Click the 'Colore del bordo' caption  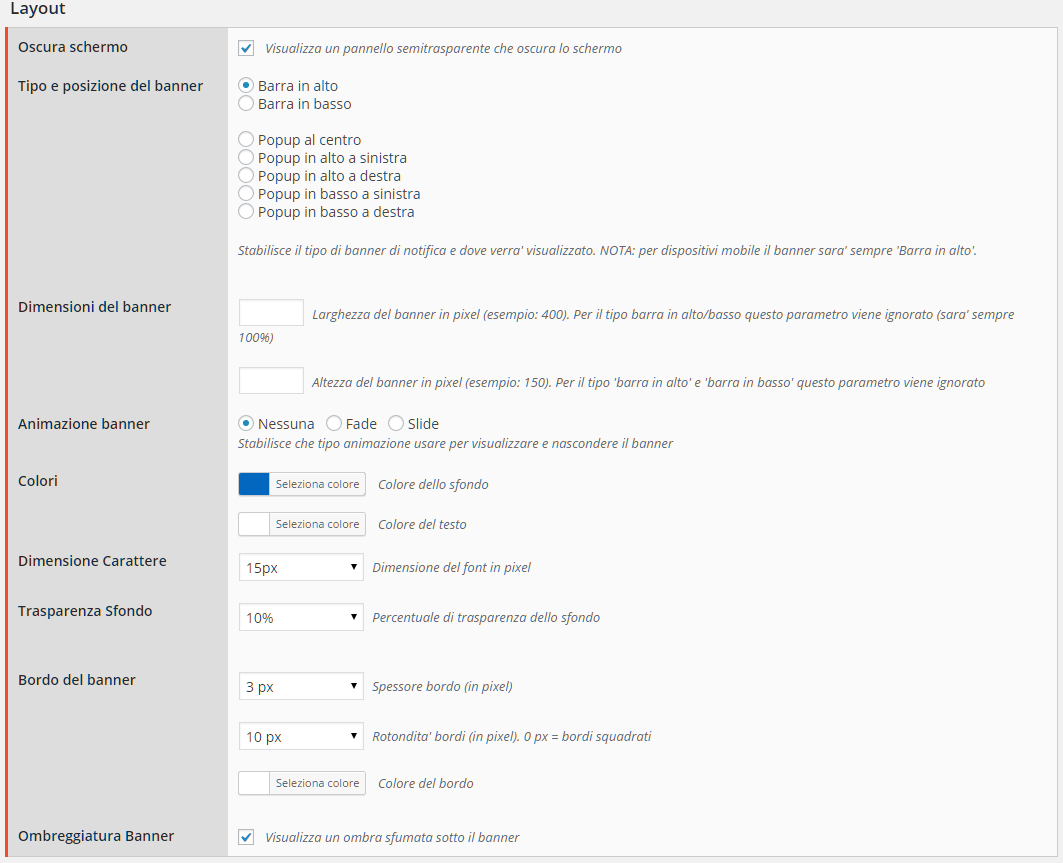[426, 784]
